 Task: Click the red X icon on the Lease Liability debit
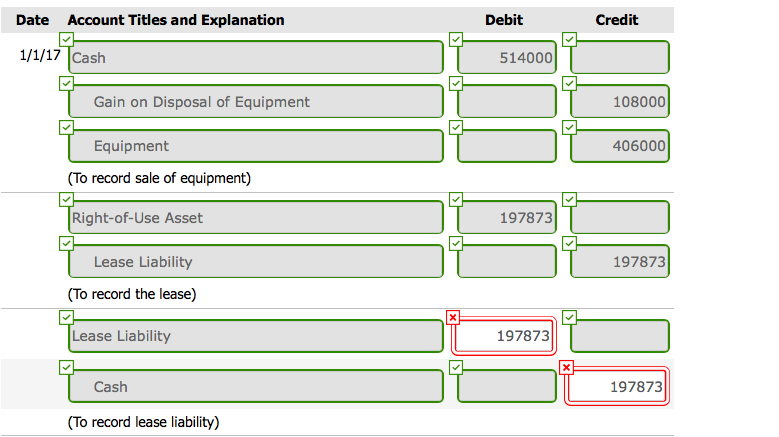click(453, 317)
